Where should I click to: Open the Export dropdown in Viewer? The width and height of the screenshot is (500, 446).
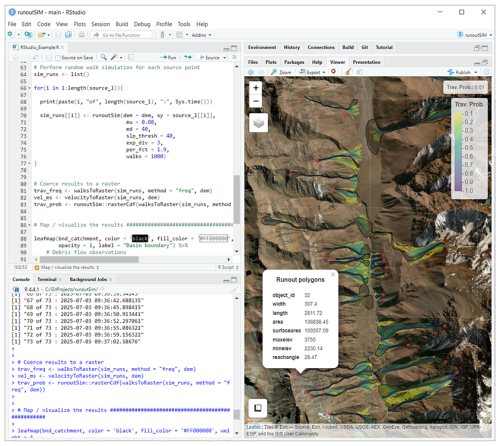click(x=312, y=72)
